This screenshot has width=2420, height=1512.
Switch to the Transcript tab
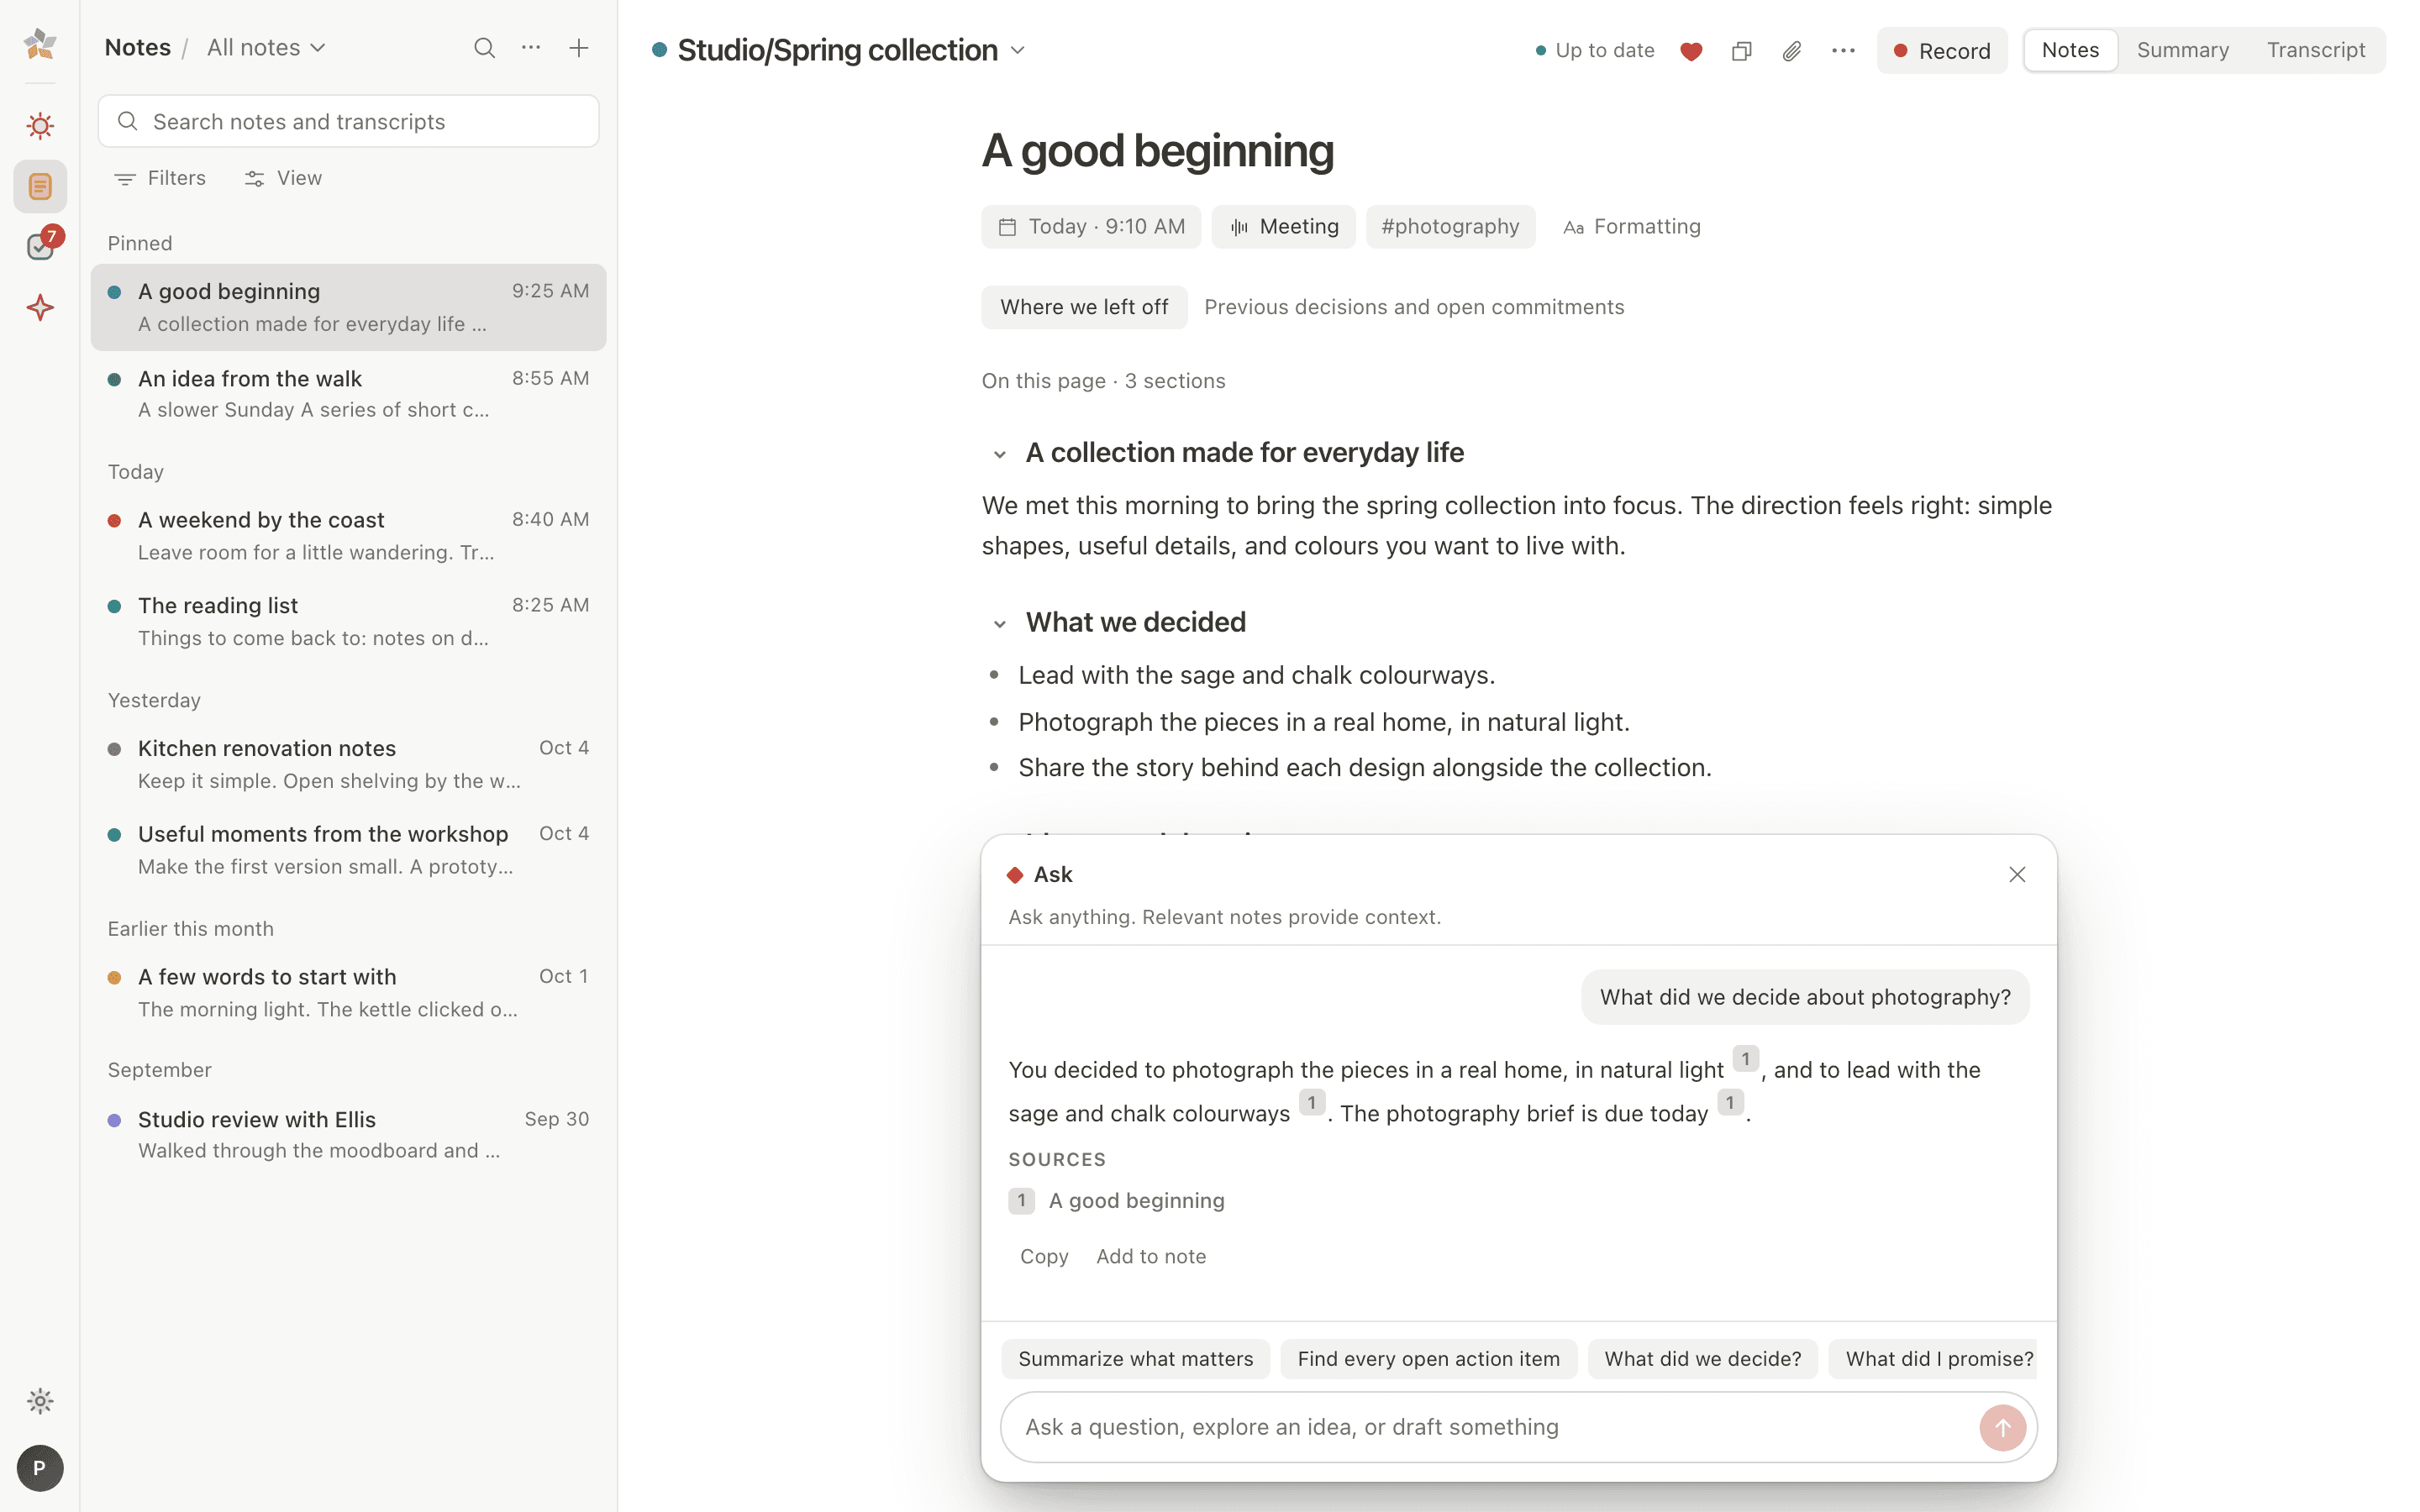click(x=2316, y=50)
